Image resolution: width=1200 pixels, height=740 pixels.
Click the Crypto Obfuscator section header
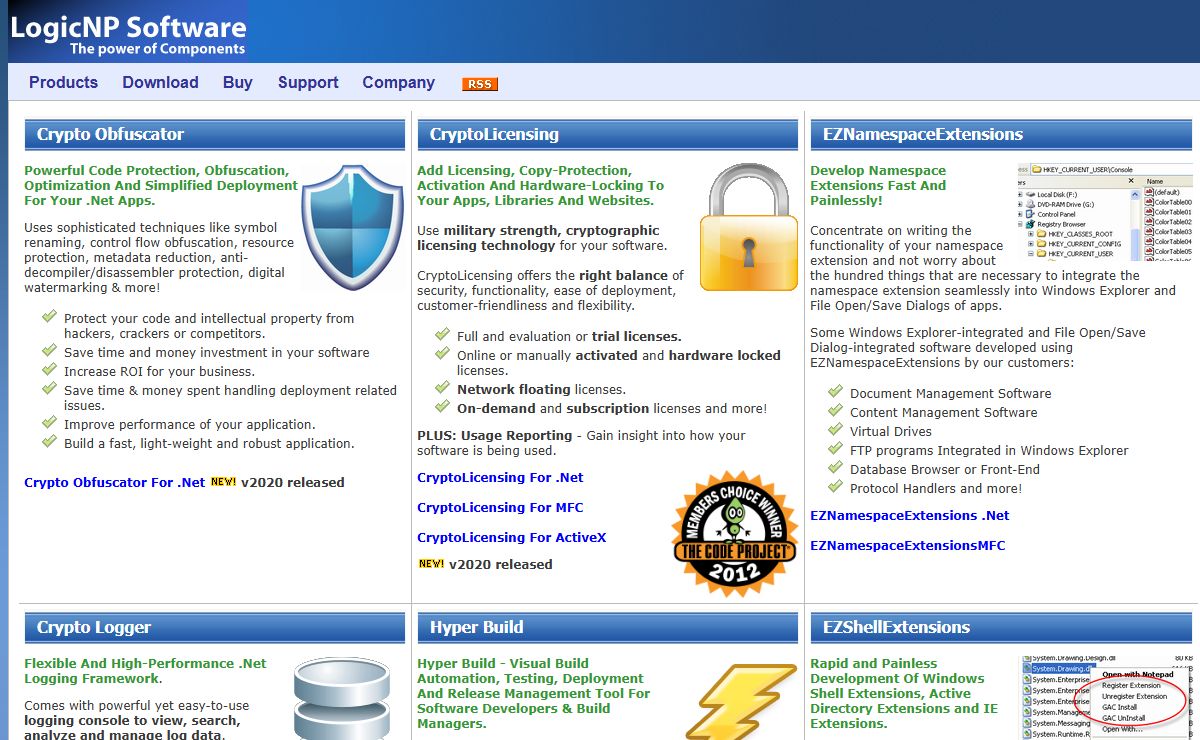point(215,134)
